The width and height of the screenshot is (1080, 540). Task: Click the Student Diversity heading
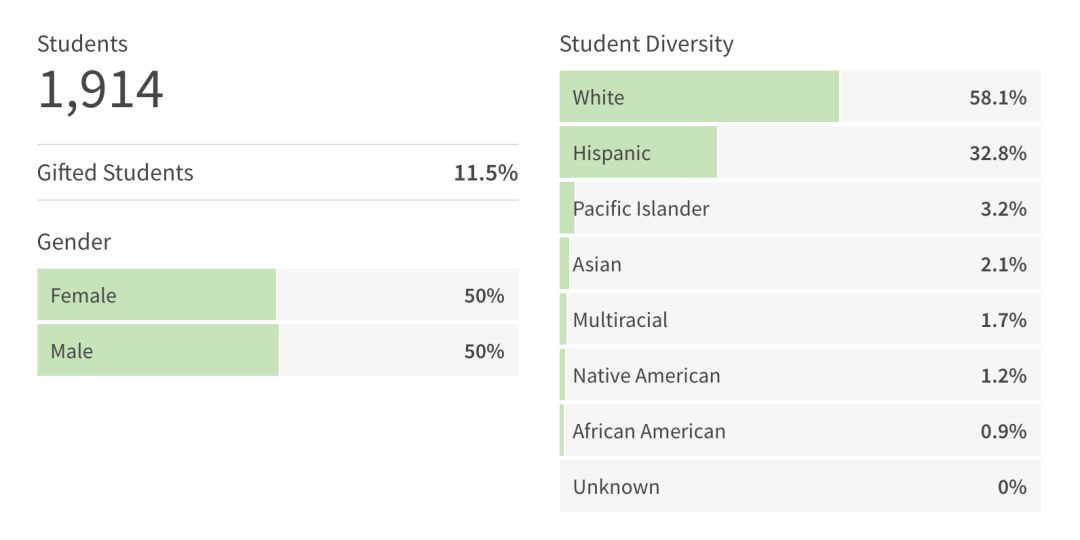click(x=646, y=44)
